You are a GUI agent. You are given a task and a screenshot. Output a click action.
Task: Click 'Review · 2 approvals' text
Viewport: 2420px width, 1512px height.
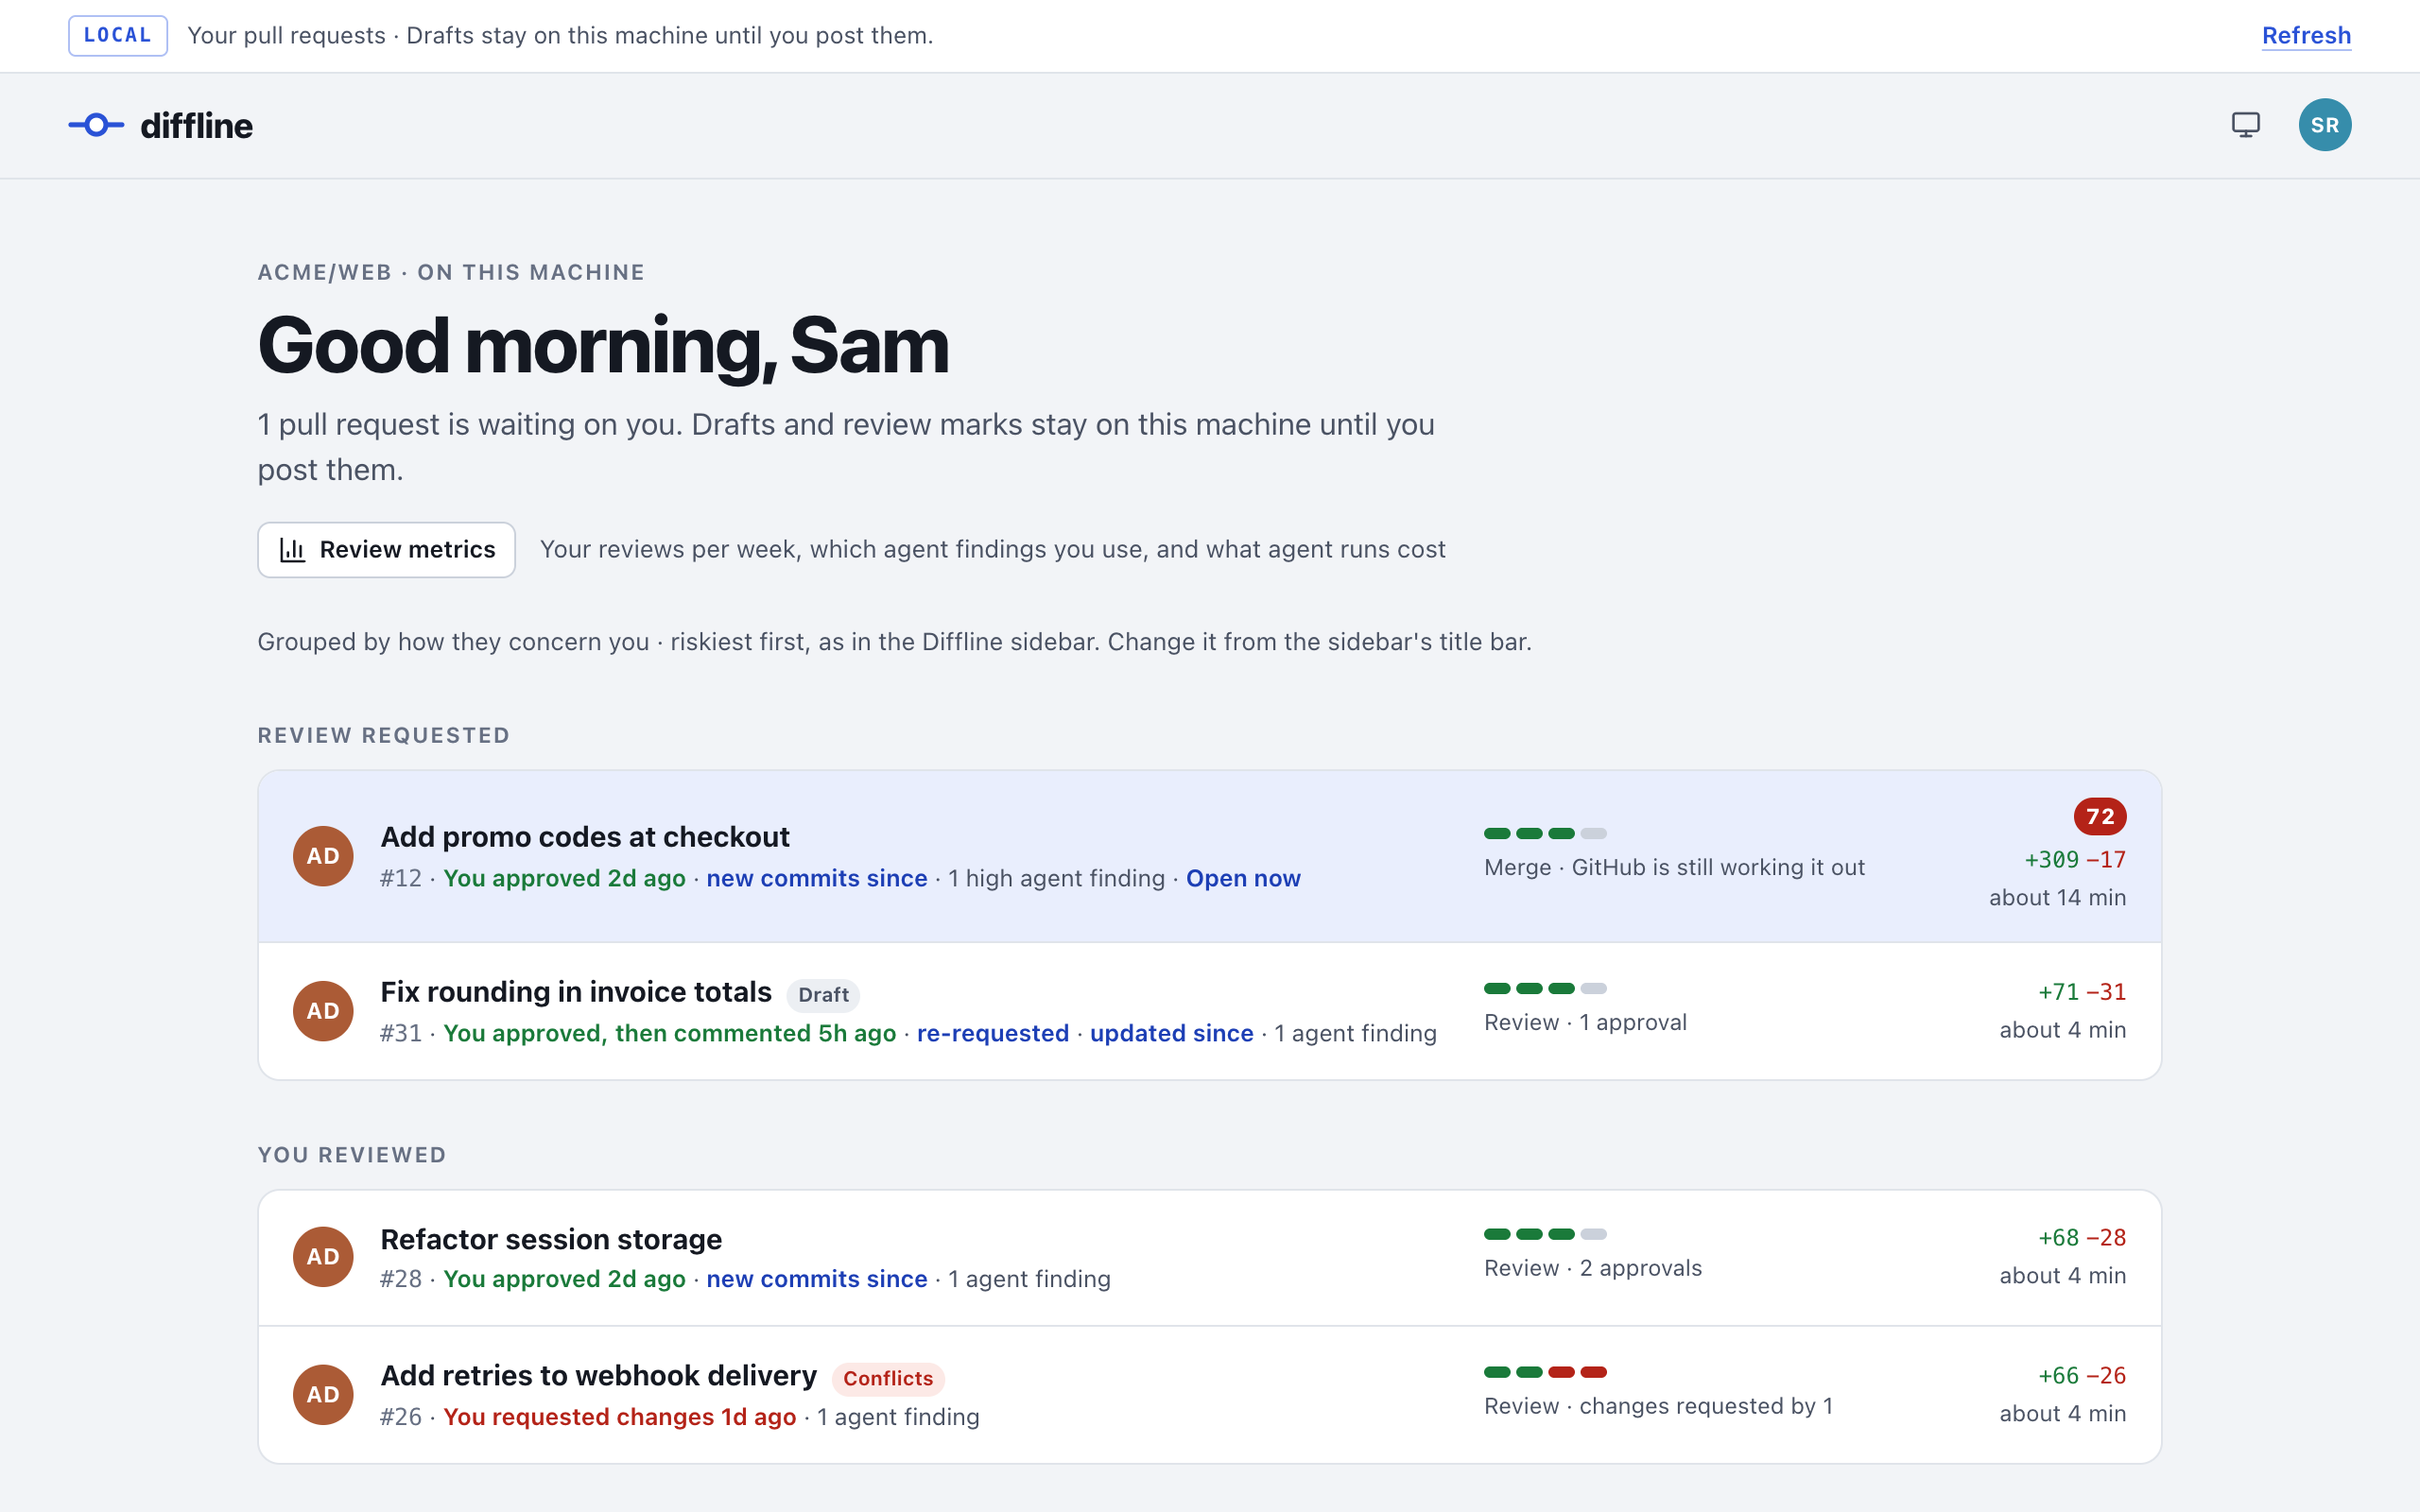tap(1593, 1268)
